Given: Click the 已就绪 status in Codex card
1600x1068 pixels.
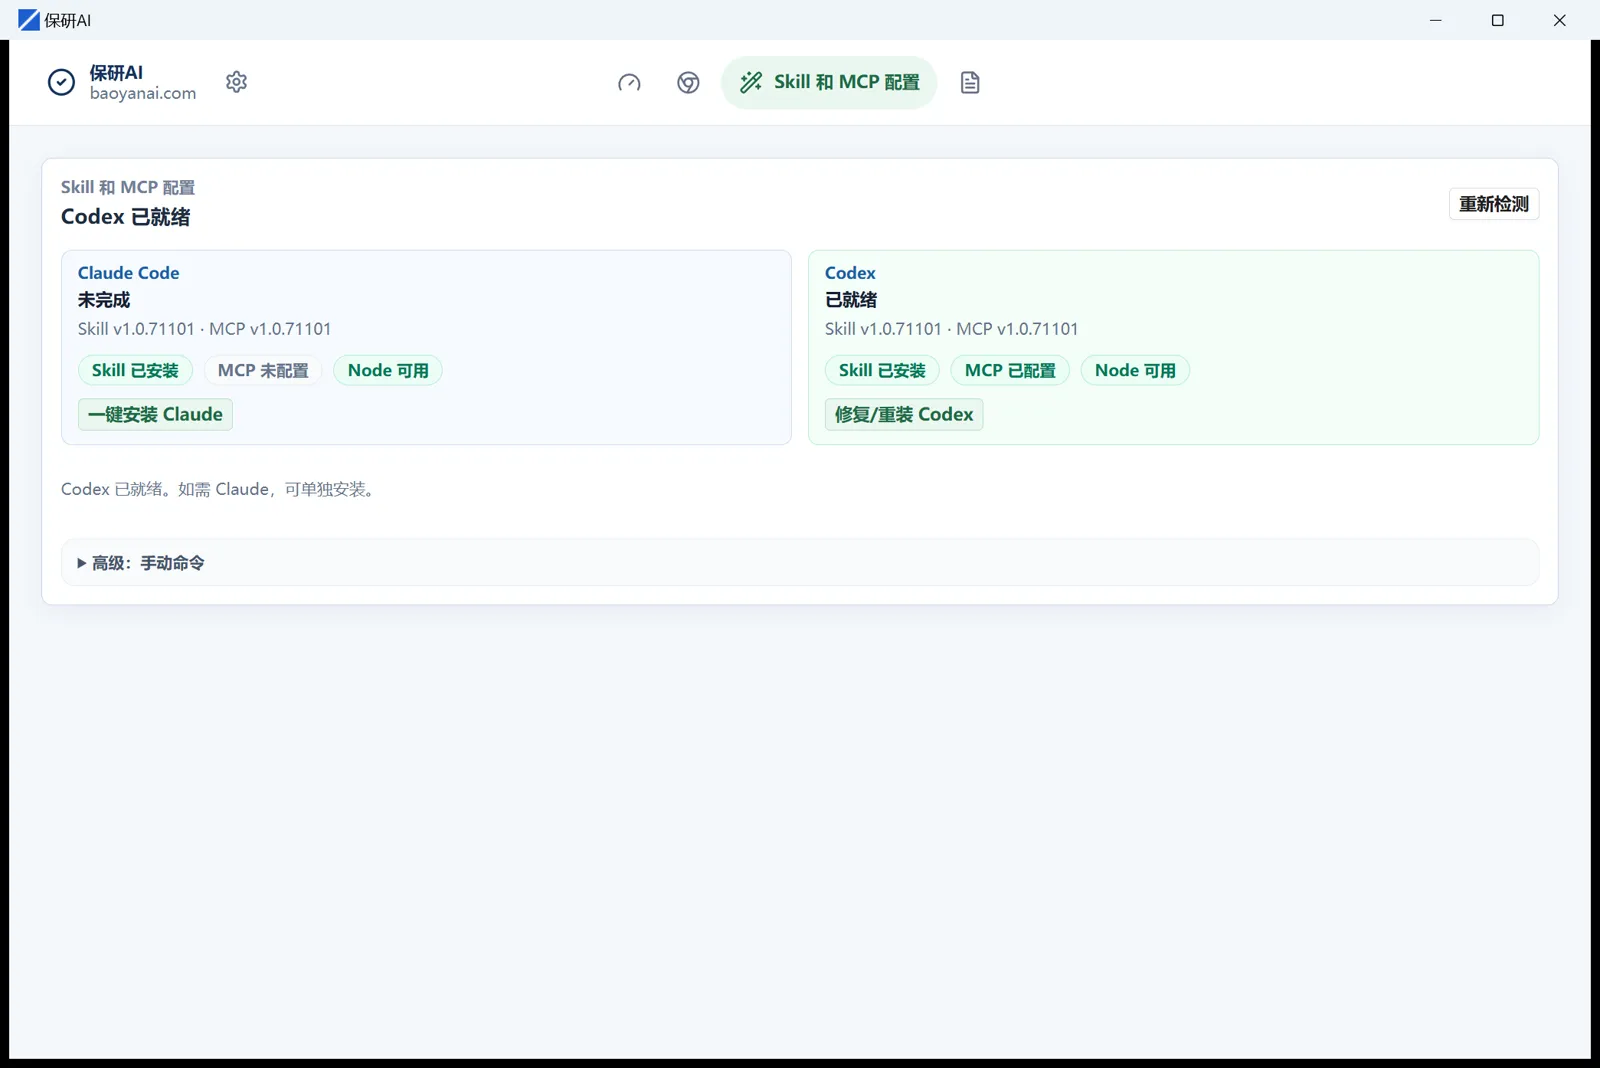Looking at the screenshot, I should click(851, 300).
